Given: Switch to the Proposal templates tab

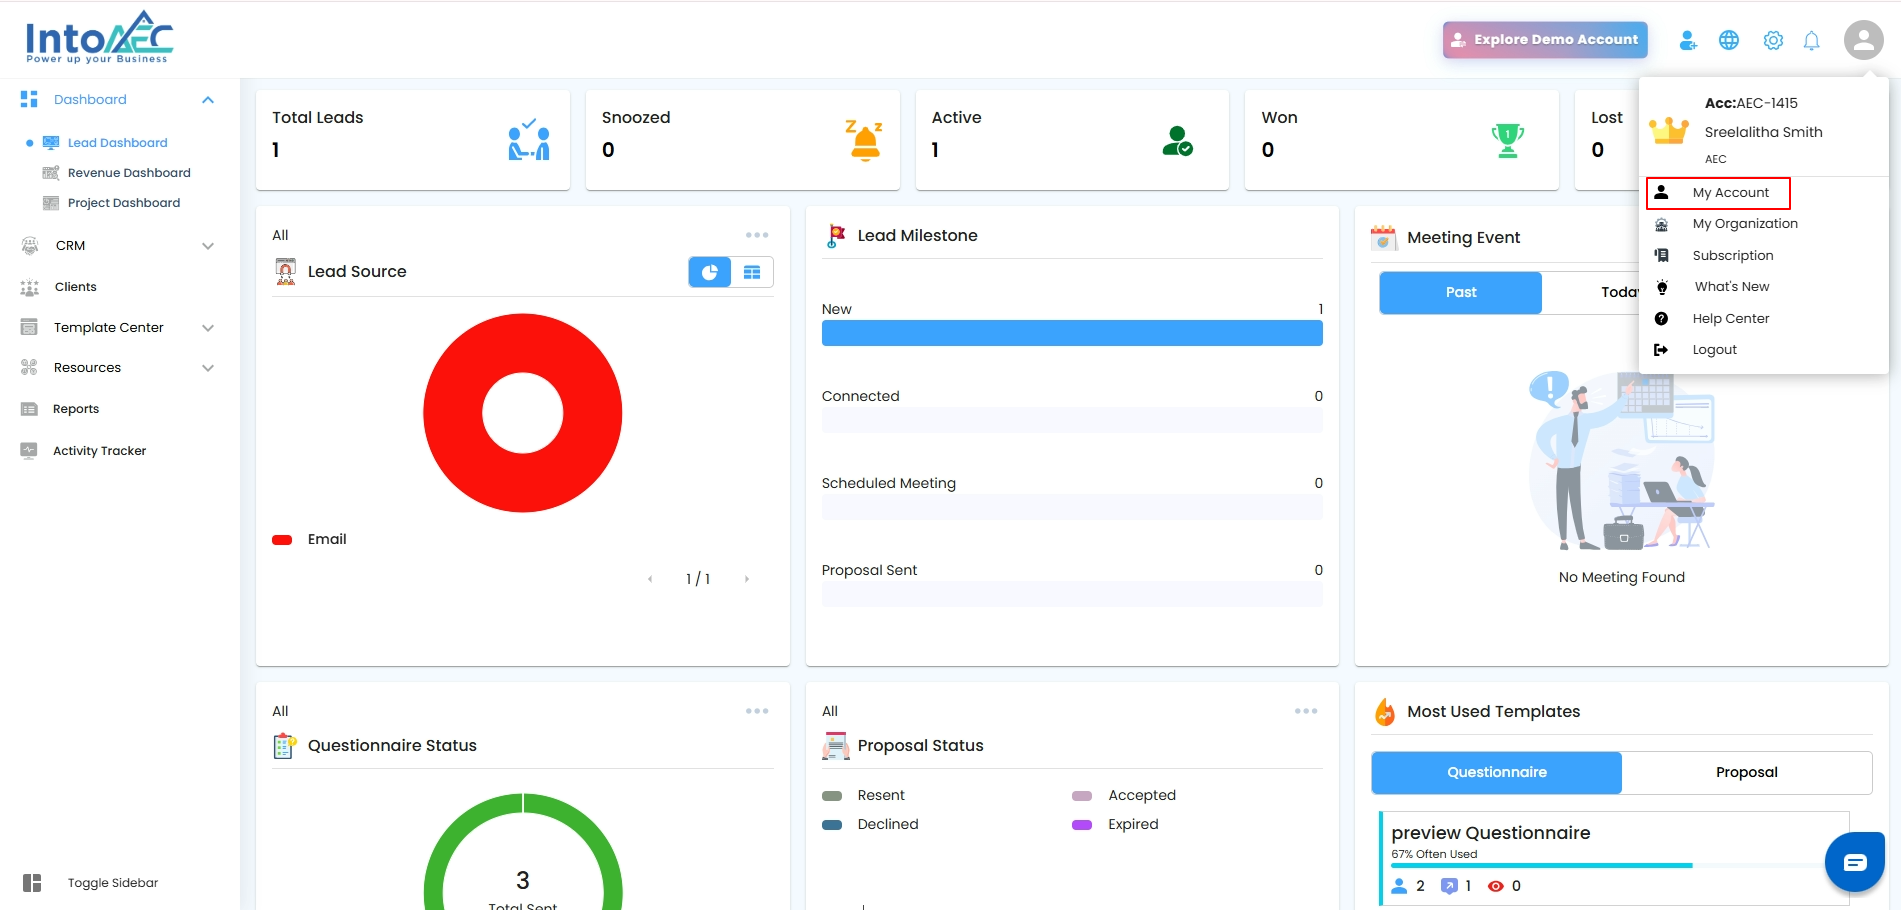Looking at the screenshot, I should [x=1747, y=773].
